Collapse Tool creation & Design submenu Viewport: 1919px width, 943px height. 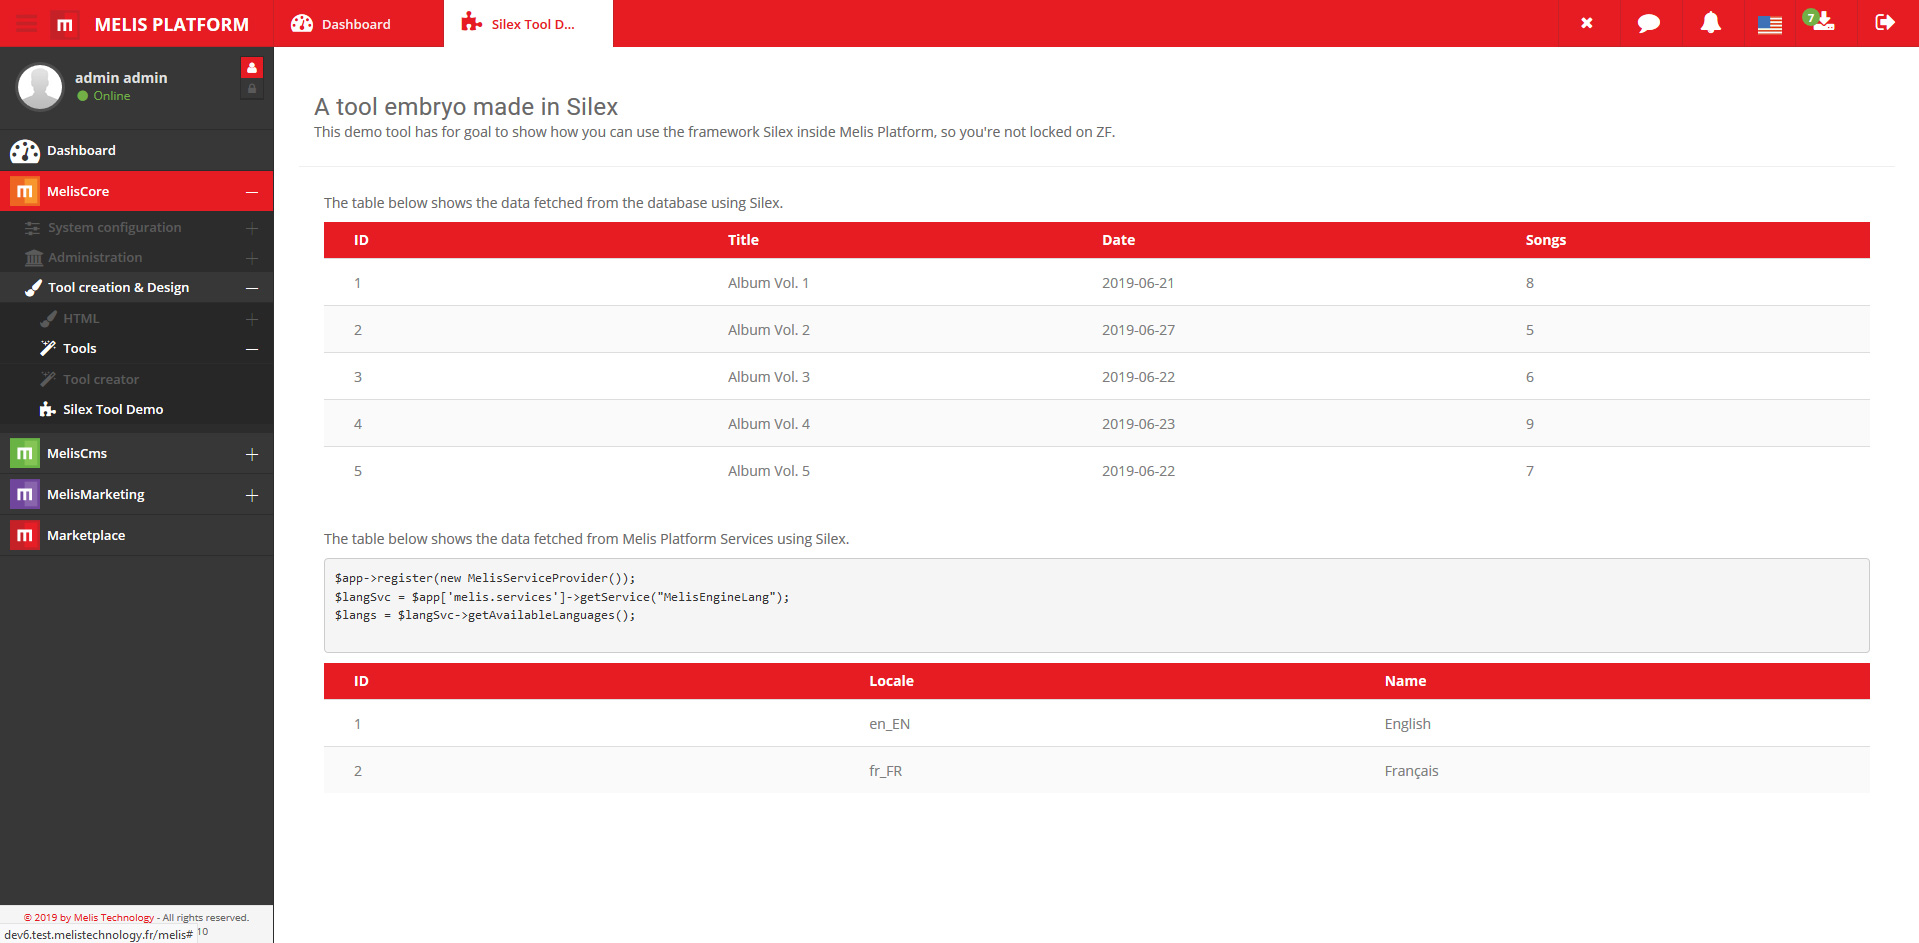tap(252, 288)
